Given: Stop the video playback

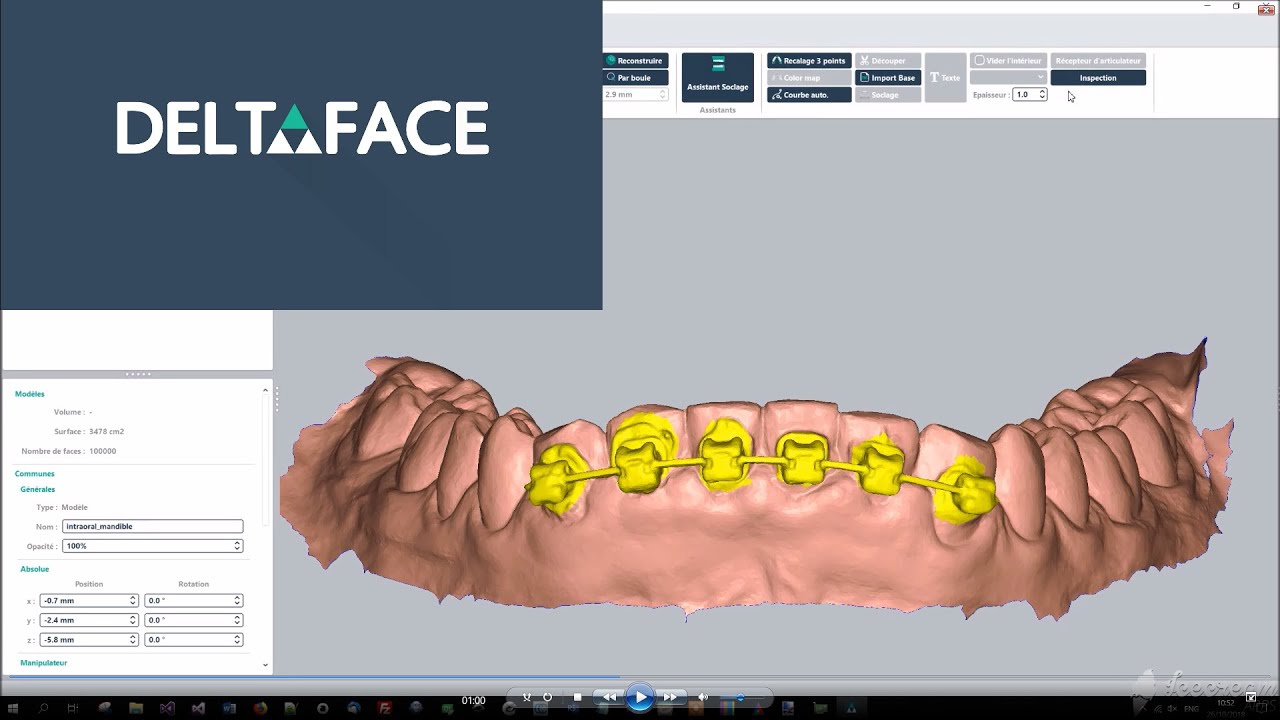Looking at the screenshot, I should pyautogui.click(x=577, y=697).
